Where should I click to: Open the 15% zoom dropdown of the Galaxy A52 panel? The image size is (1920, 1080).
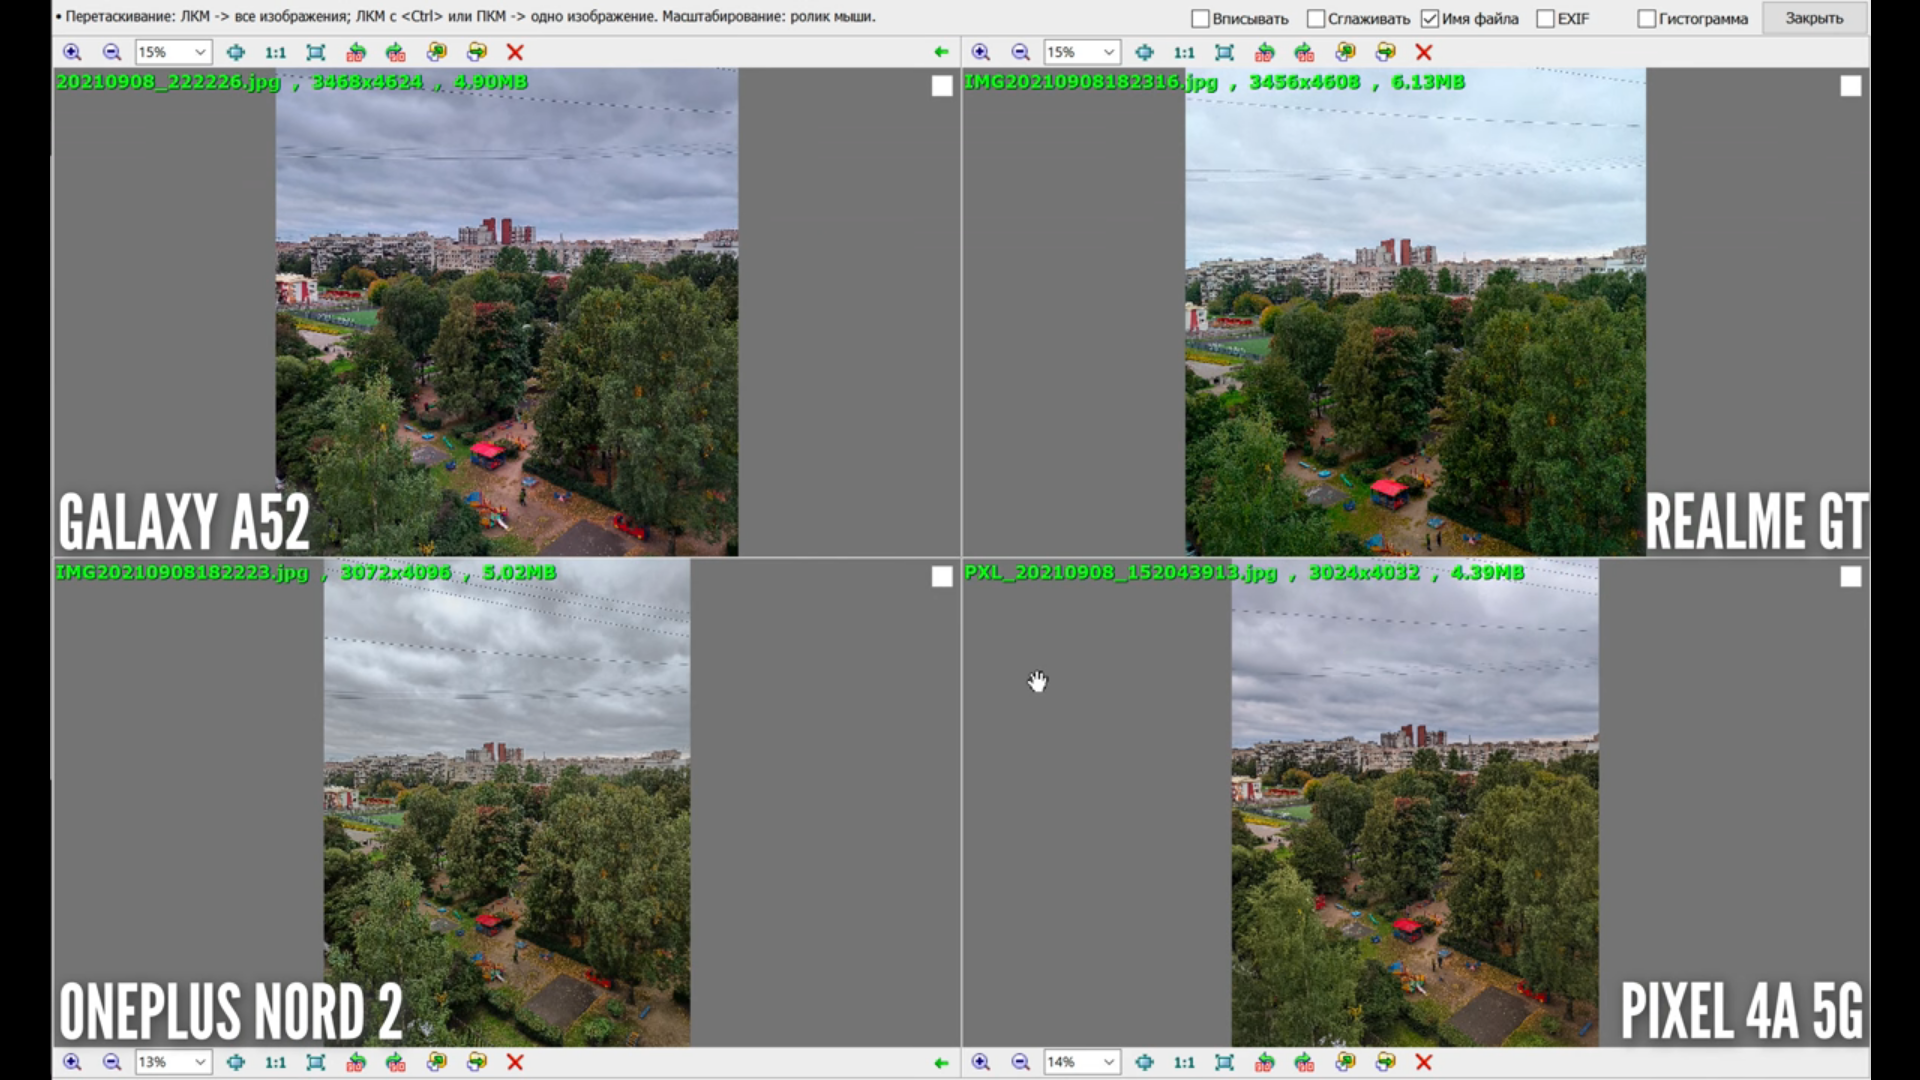pos(200,52)
